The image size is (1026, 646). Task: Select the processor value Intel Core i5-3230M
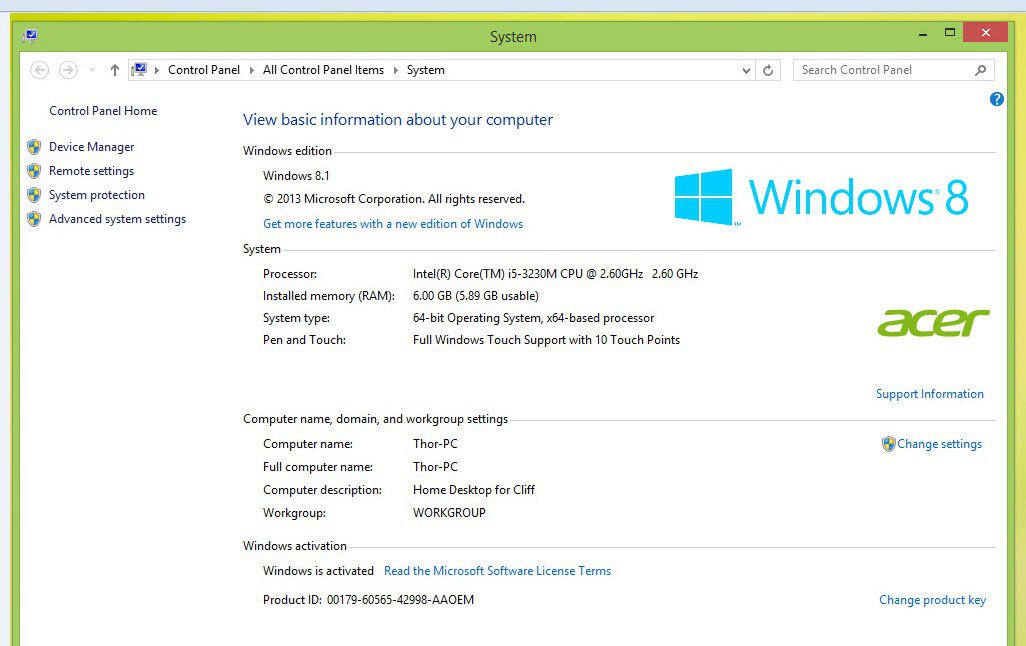click(x=555, y=274)
